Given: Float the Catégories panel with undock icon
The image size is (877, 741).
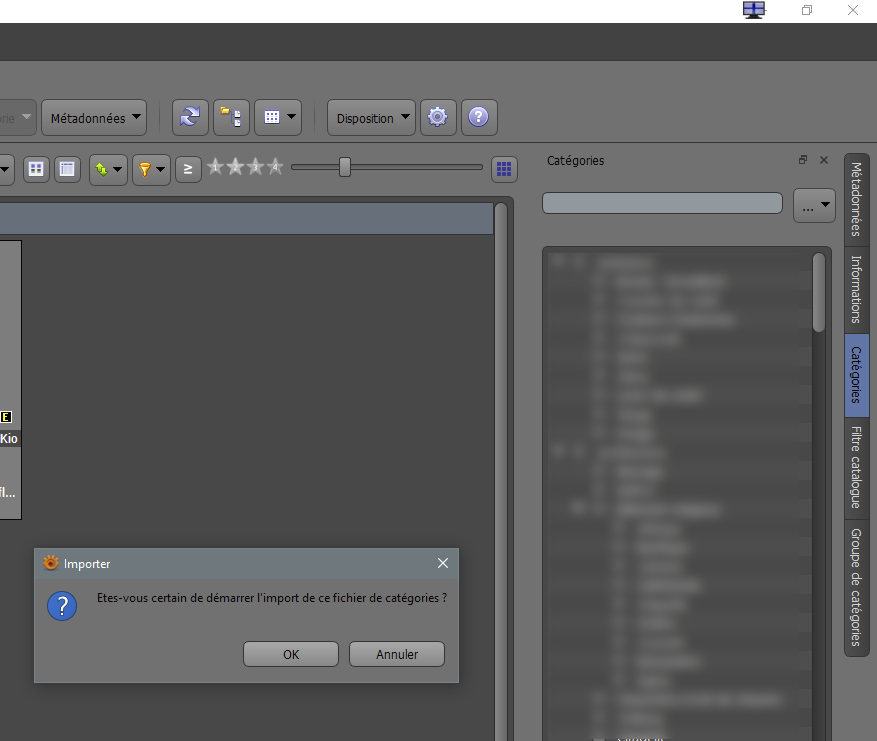Looking at the screenshot, I should 802,160.
